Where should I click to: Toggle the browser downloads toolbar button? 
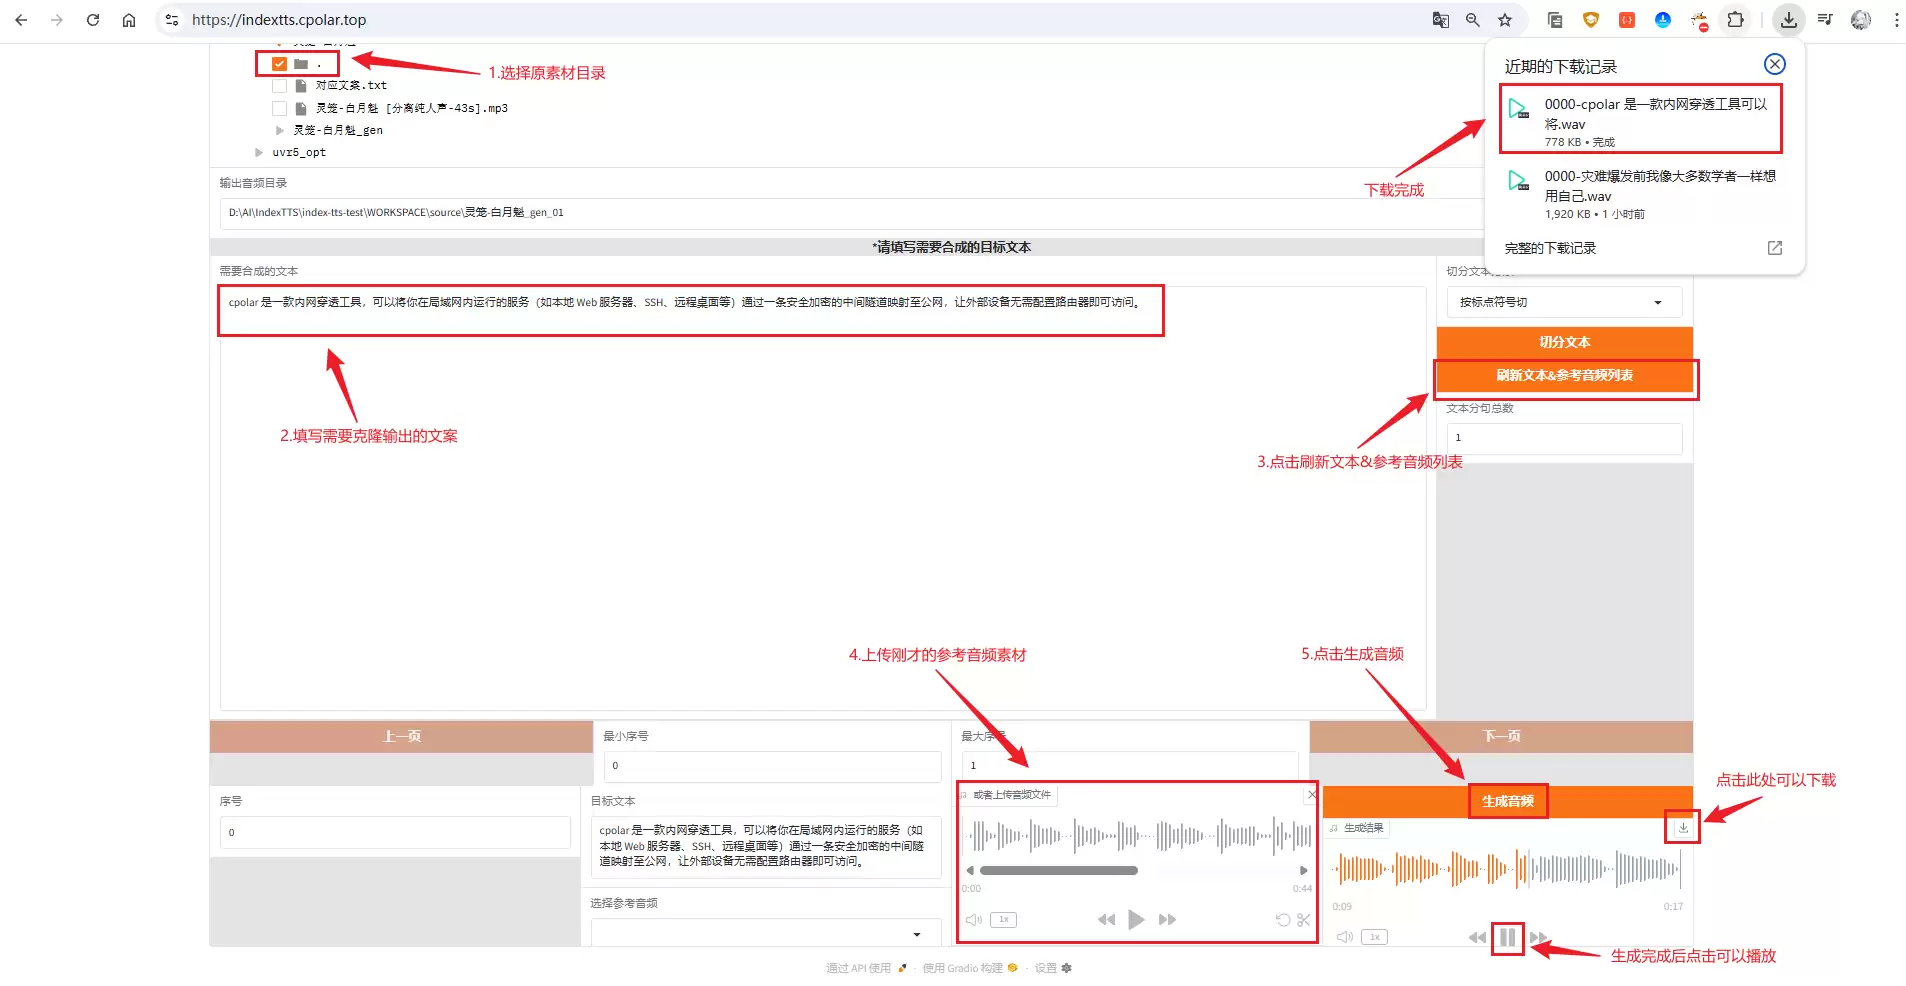click(1789, 20)
